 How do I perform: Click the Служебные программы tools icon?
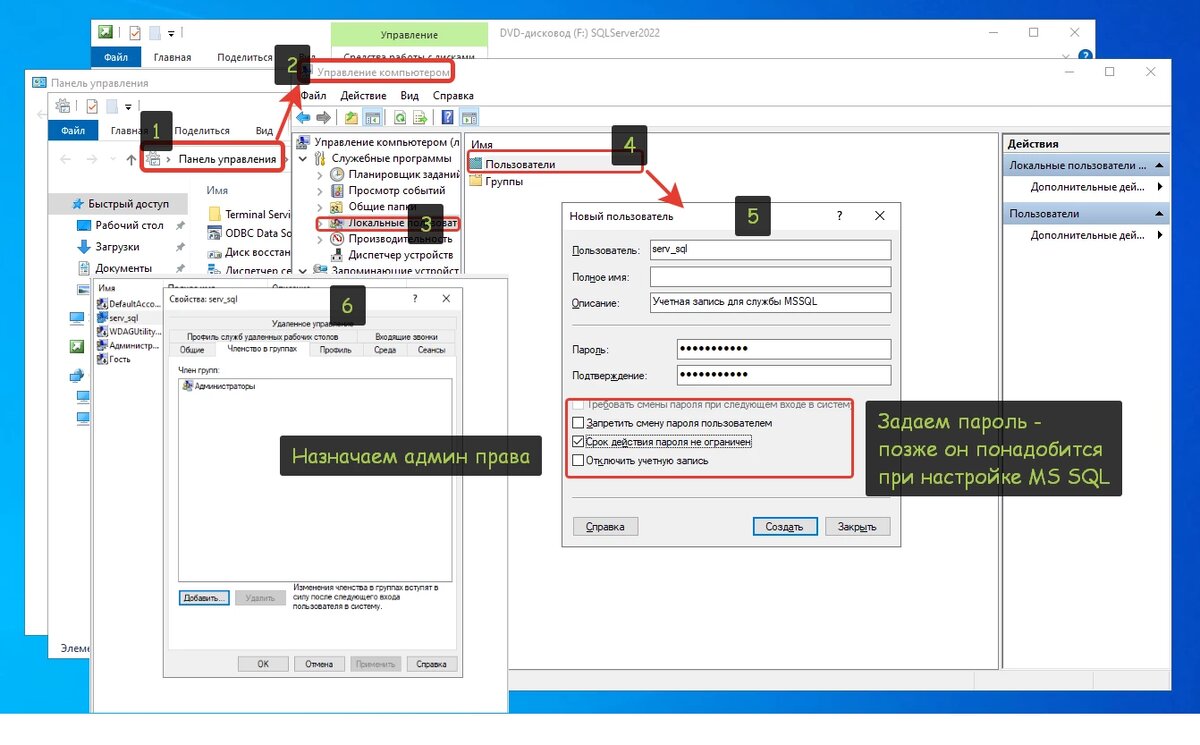[x=321, y=158]
